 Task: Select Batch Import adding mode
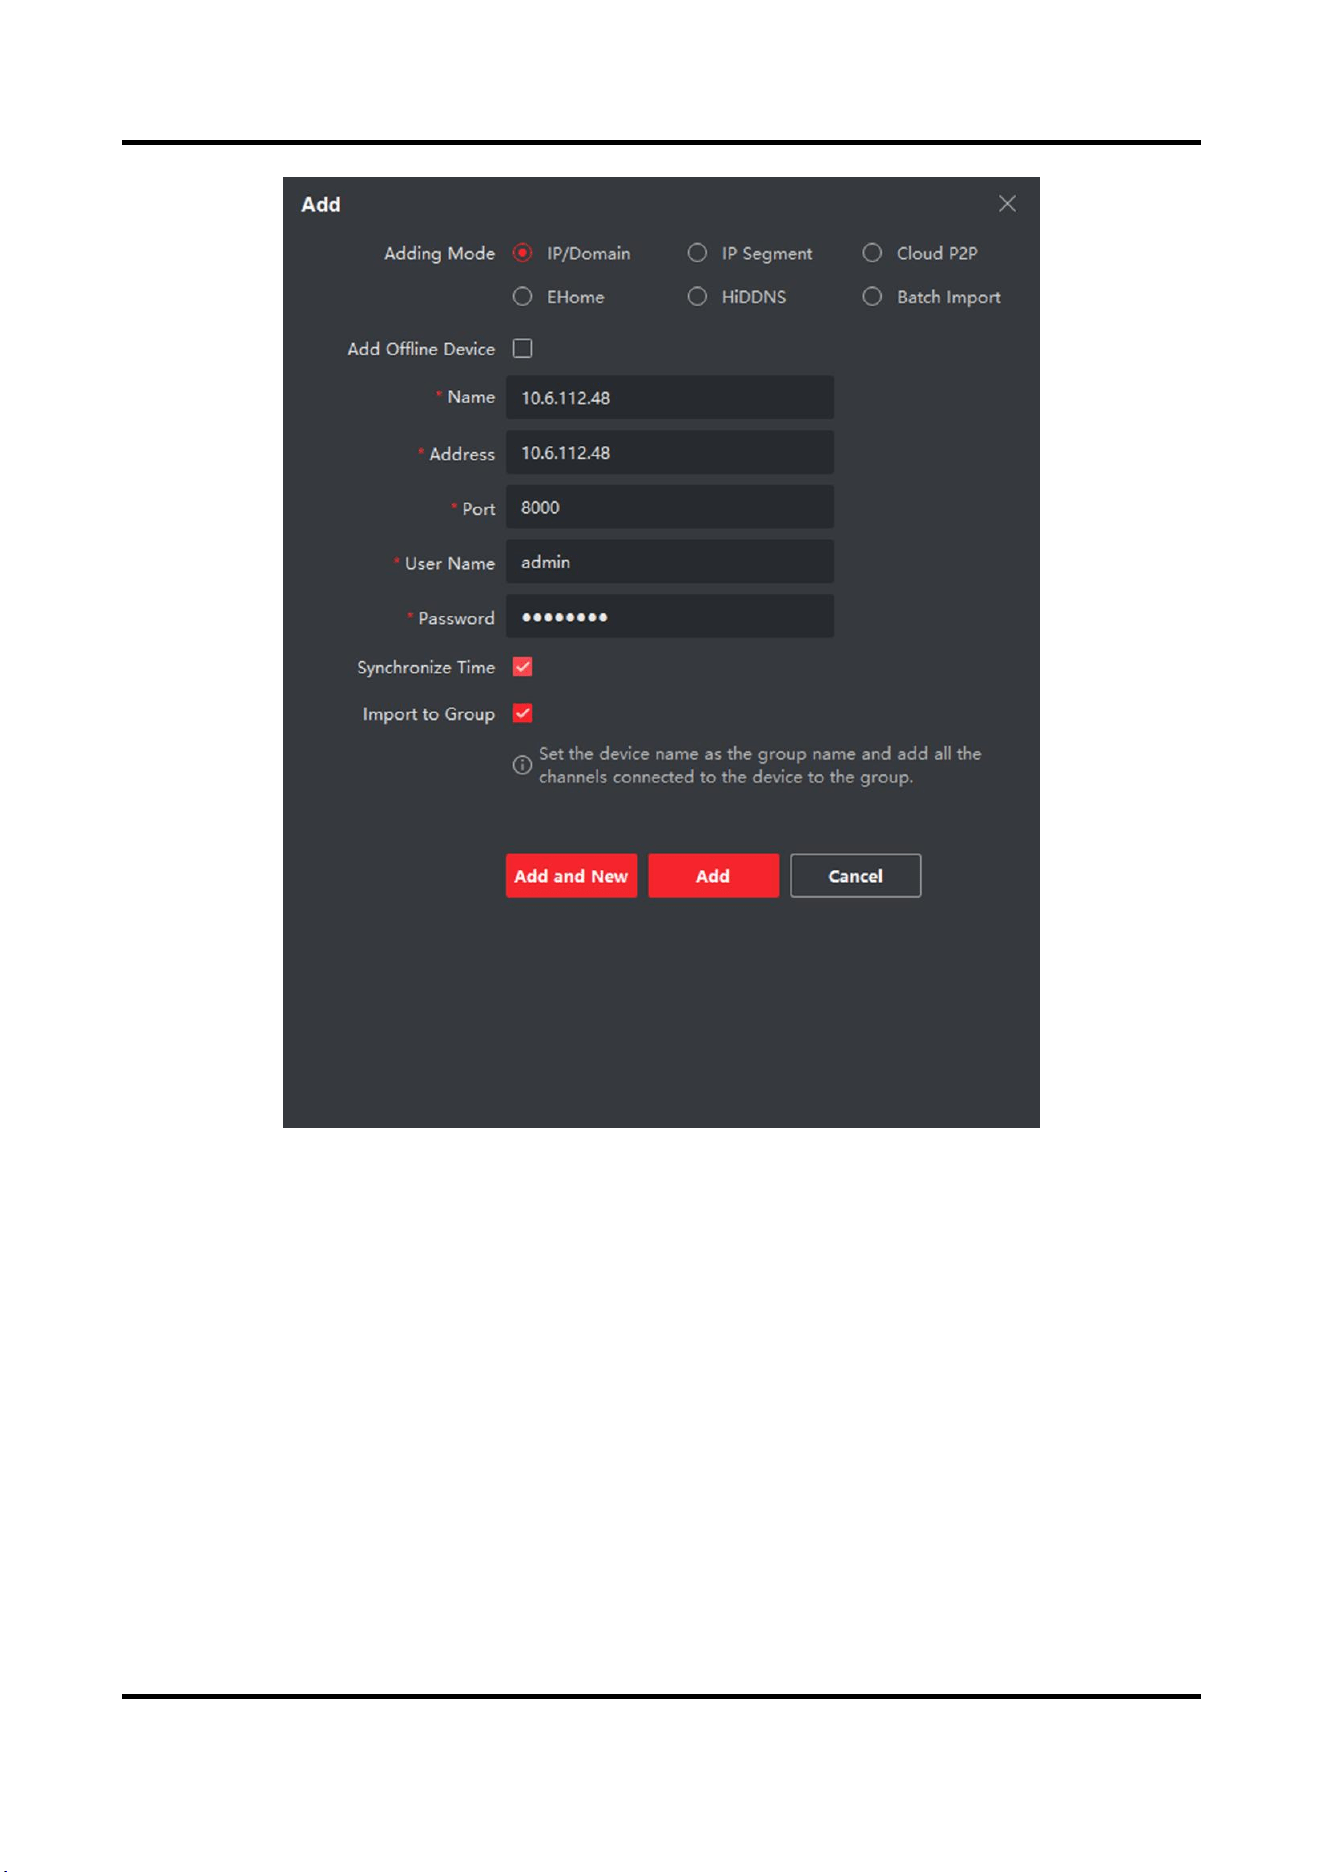click(x=872, y=297)
